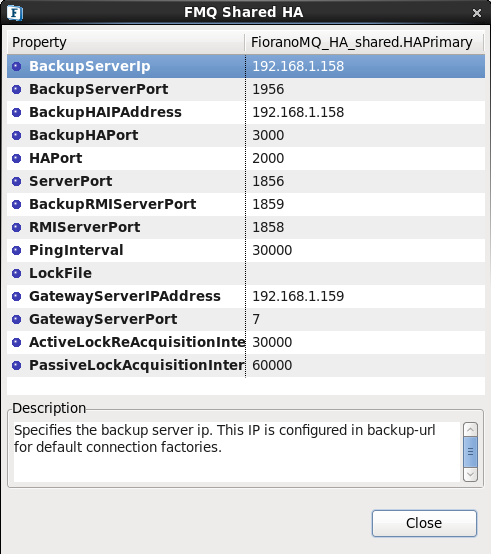Click the bullet icon beside GatewayServerPort
This screenshot has height=554, width=491.
point(17,319)
